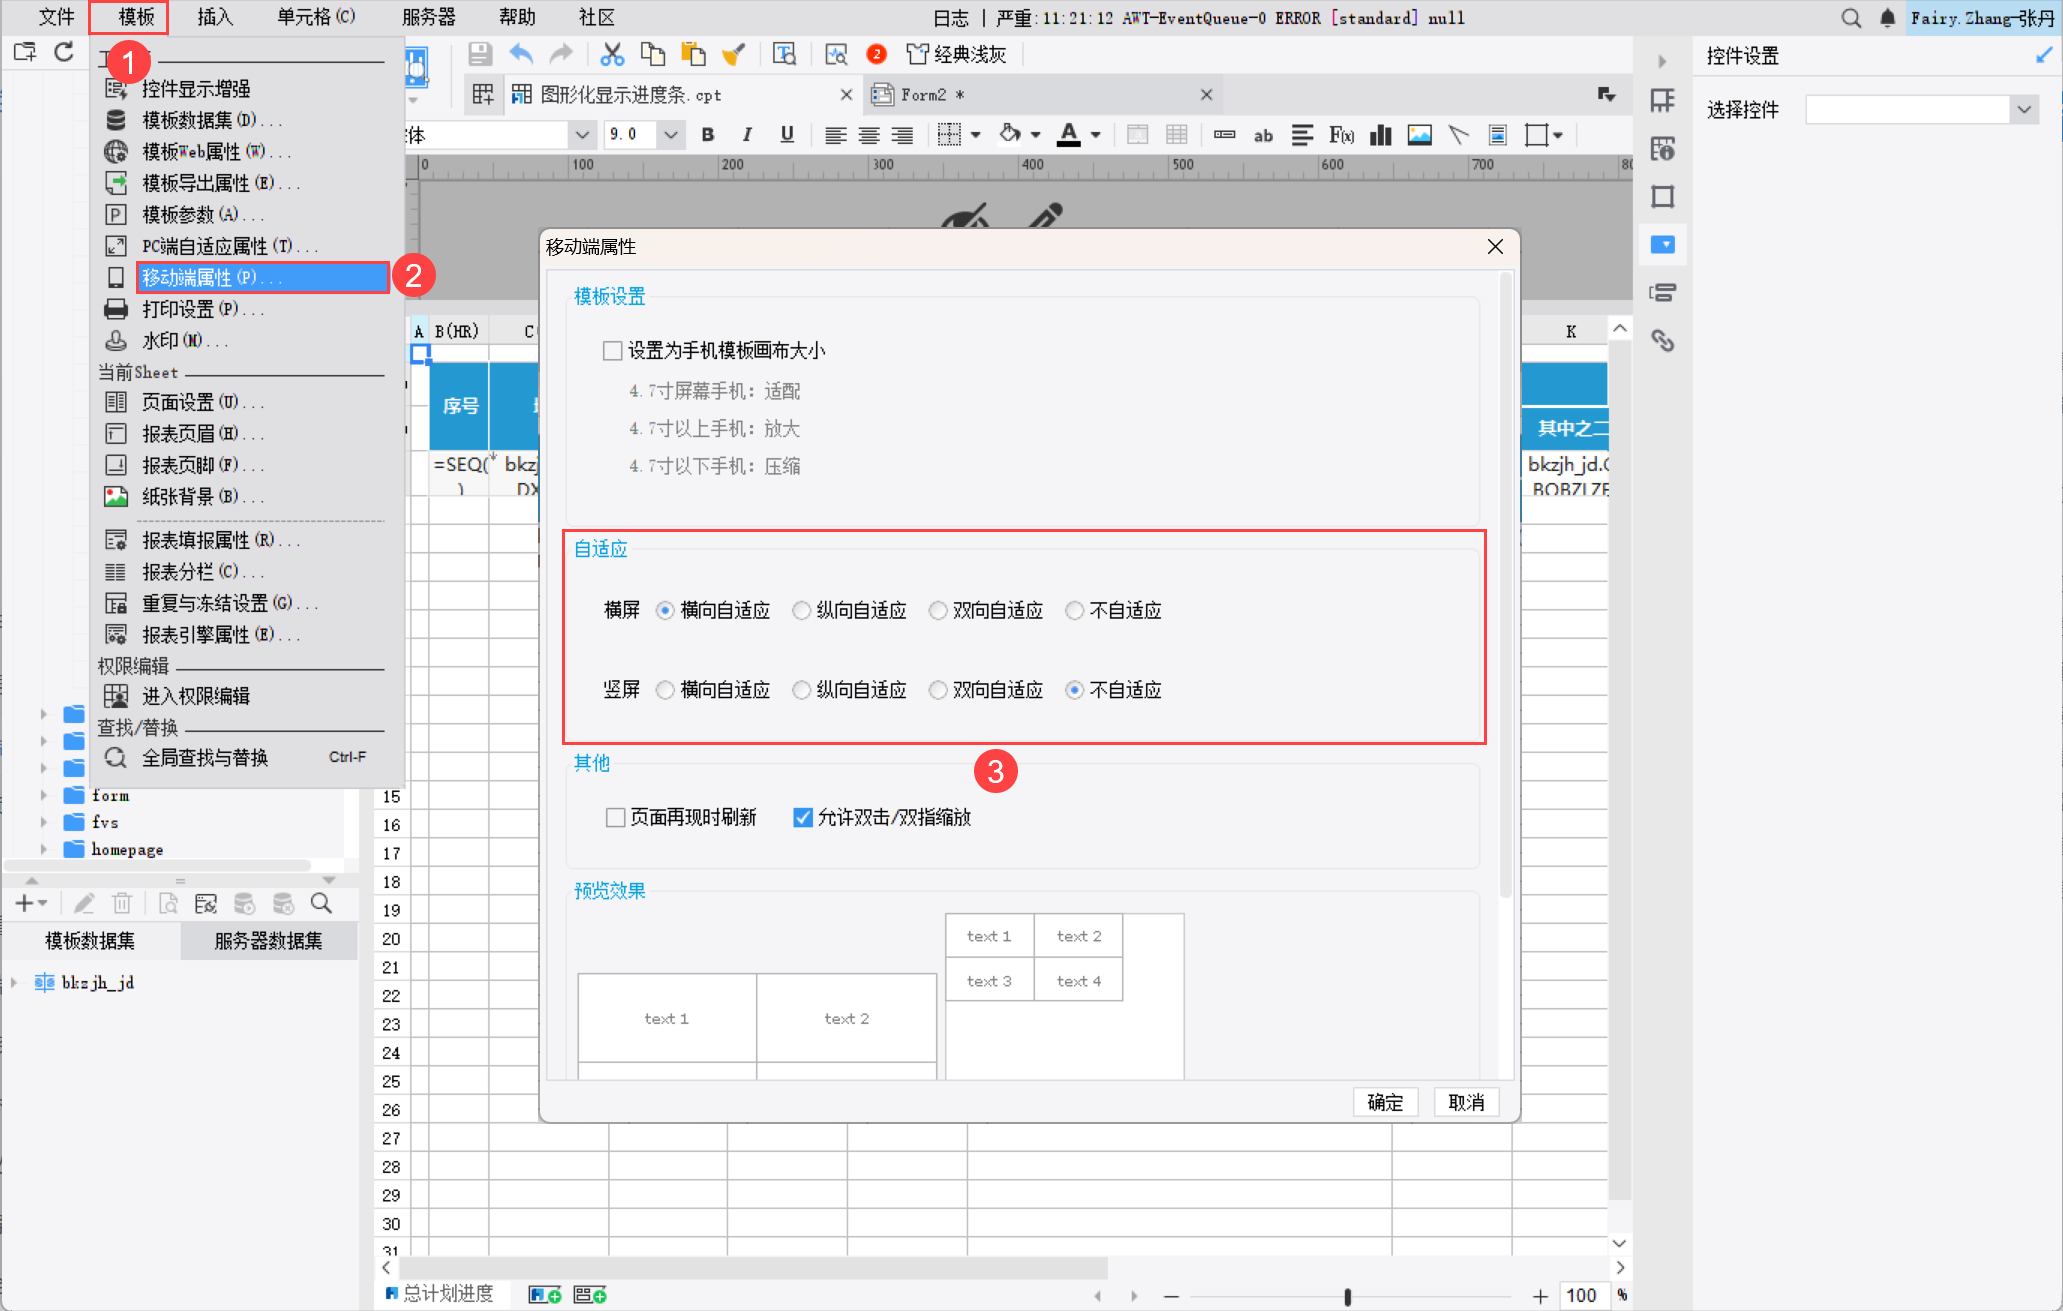This screenshot has width=2063, height=1311.
Task: Uncheck 允许双击/双指缩放 checkbox
Action: pyautogui.click(x=802, y=818)
